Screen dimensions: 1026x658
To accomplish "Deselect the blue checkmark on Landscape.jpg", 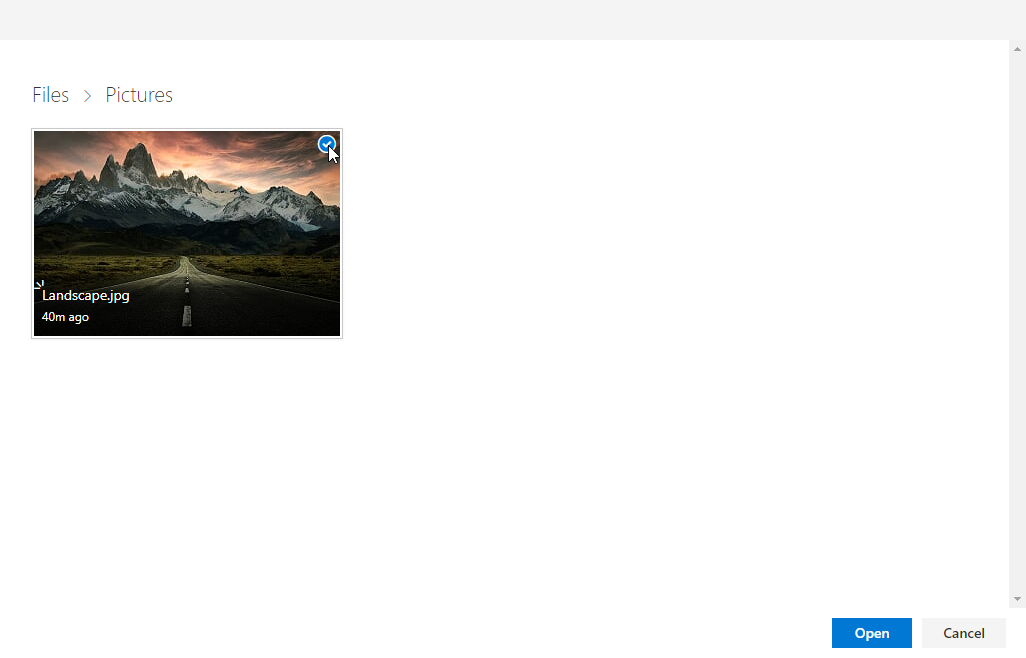I will pos(327,144).
